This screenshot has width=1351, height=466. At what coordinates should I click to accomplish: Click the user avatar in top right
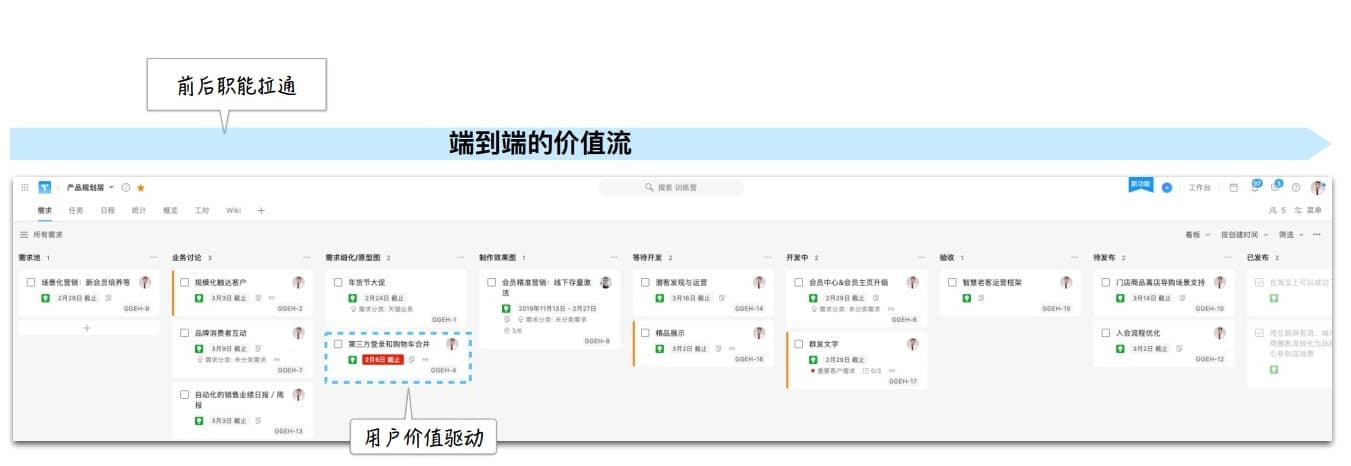coord(1318,187)
